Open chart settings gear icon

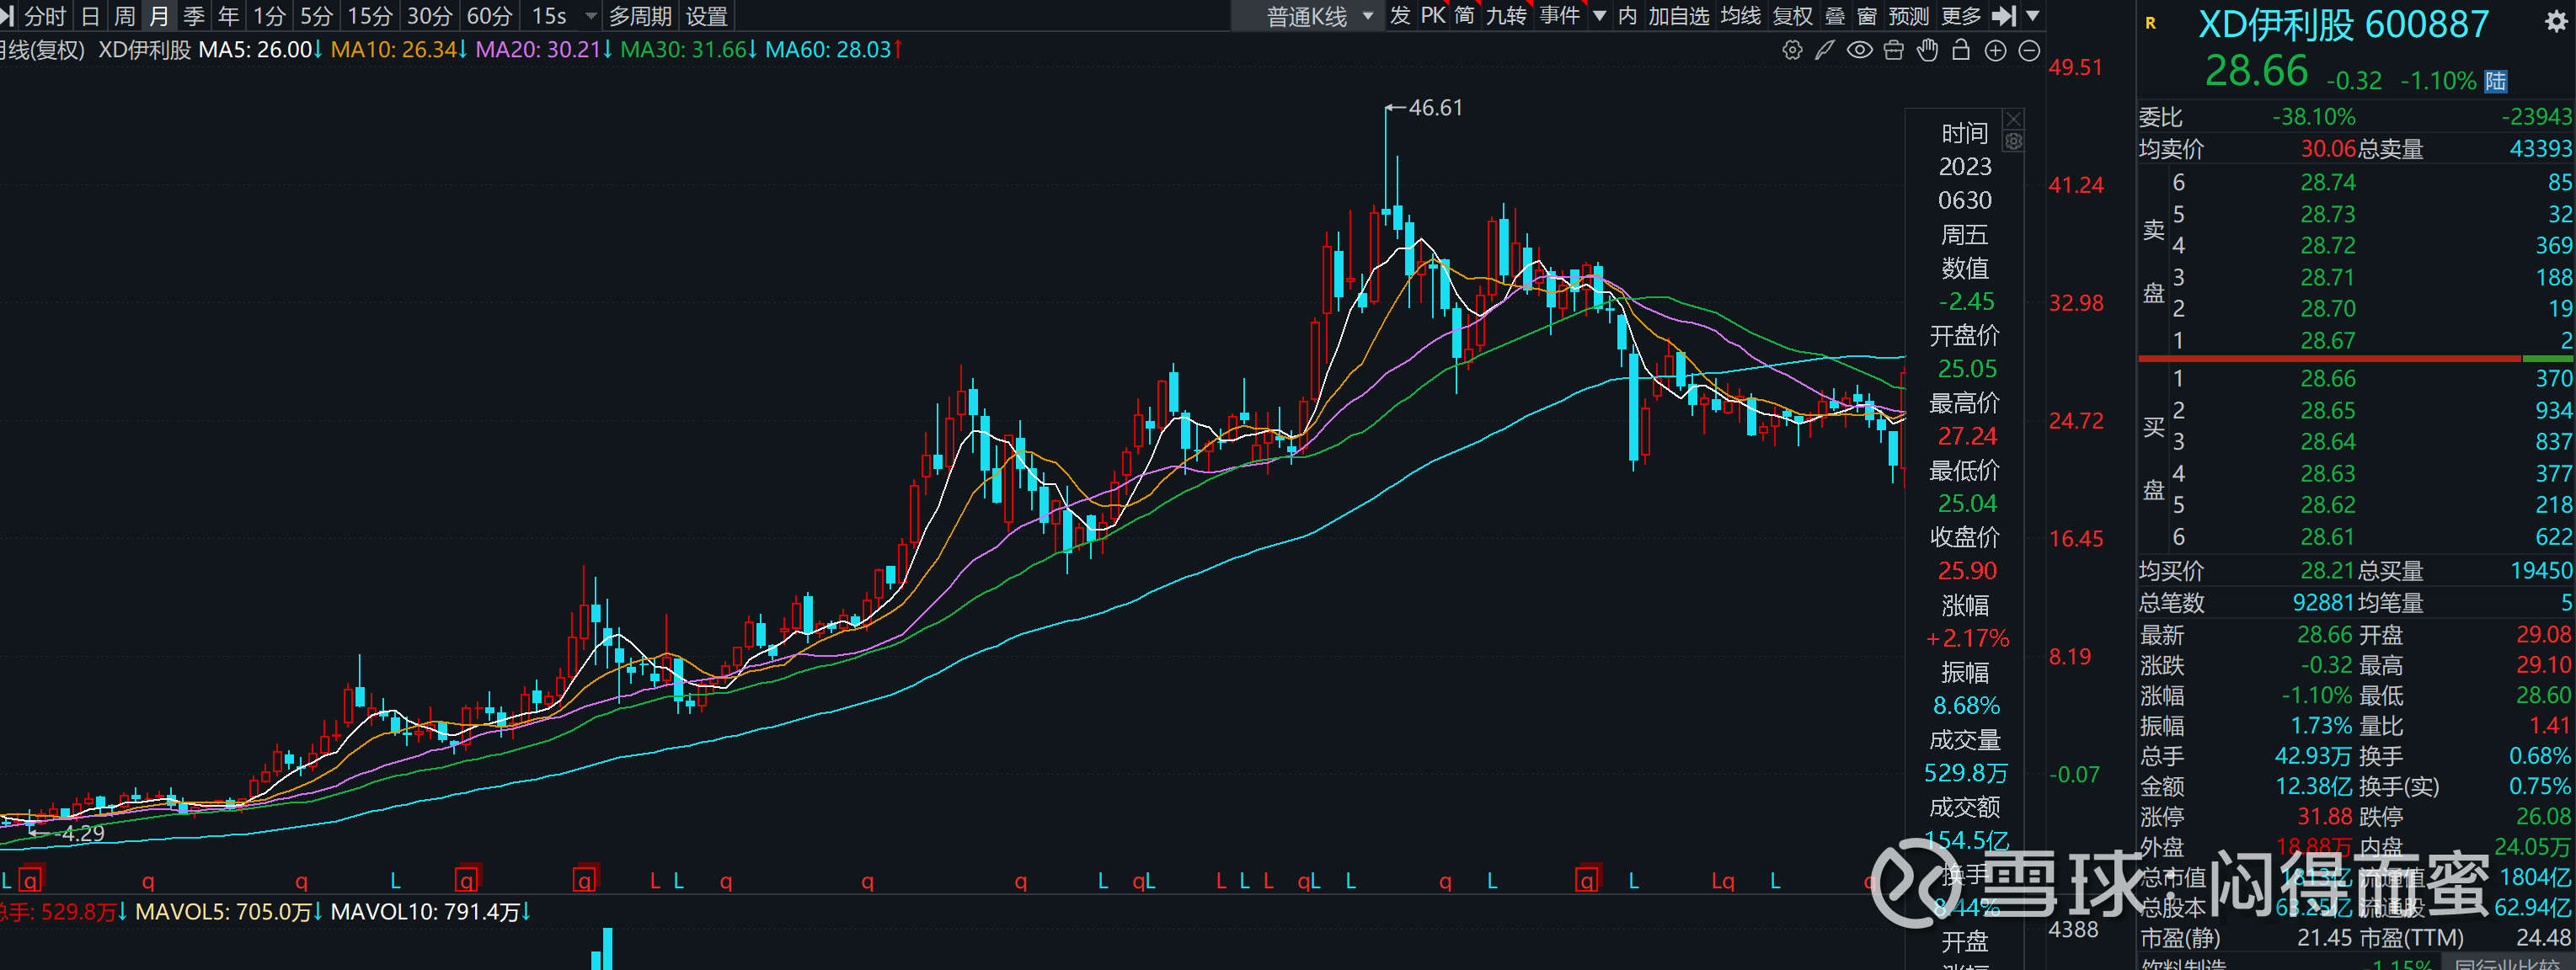1792,50
